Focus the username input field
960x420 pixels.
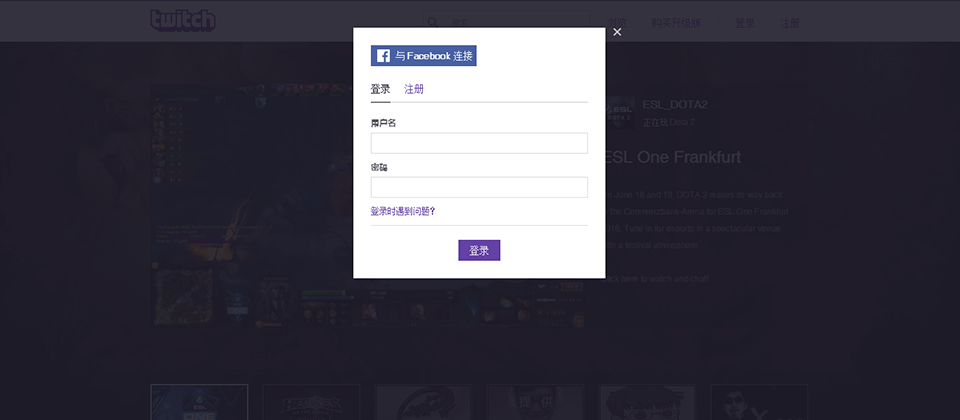click(479, 143)
